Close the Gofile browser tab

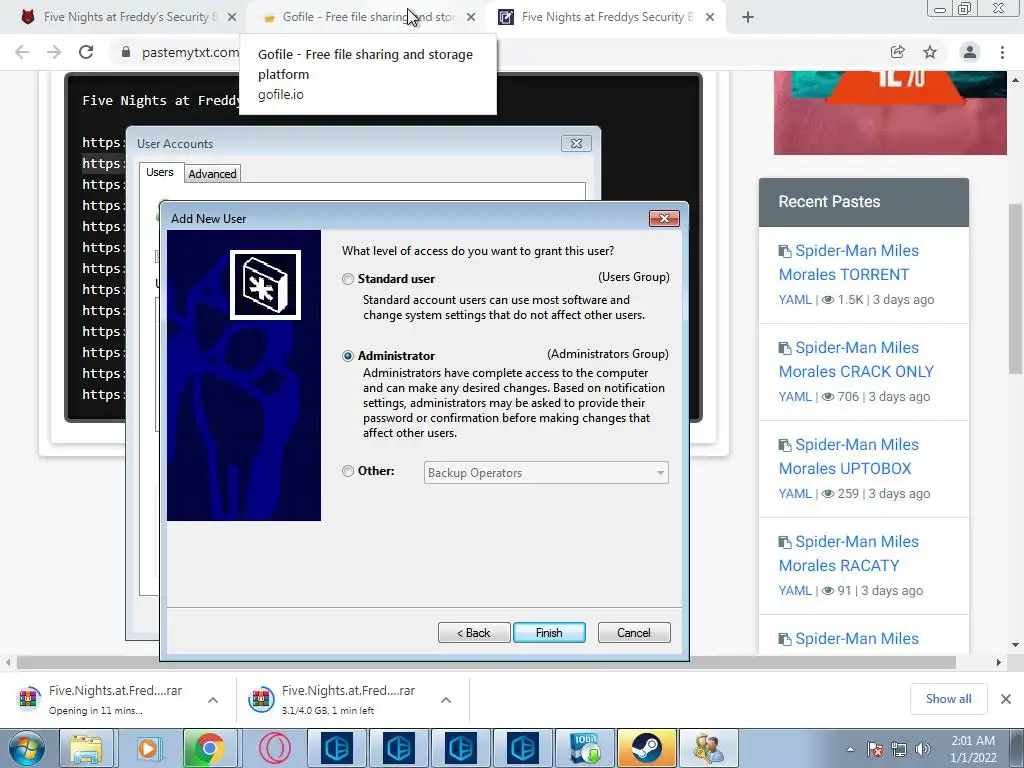click(471, 18)
